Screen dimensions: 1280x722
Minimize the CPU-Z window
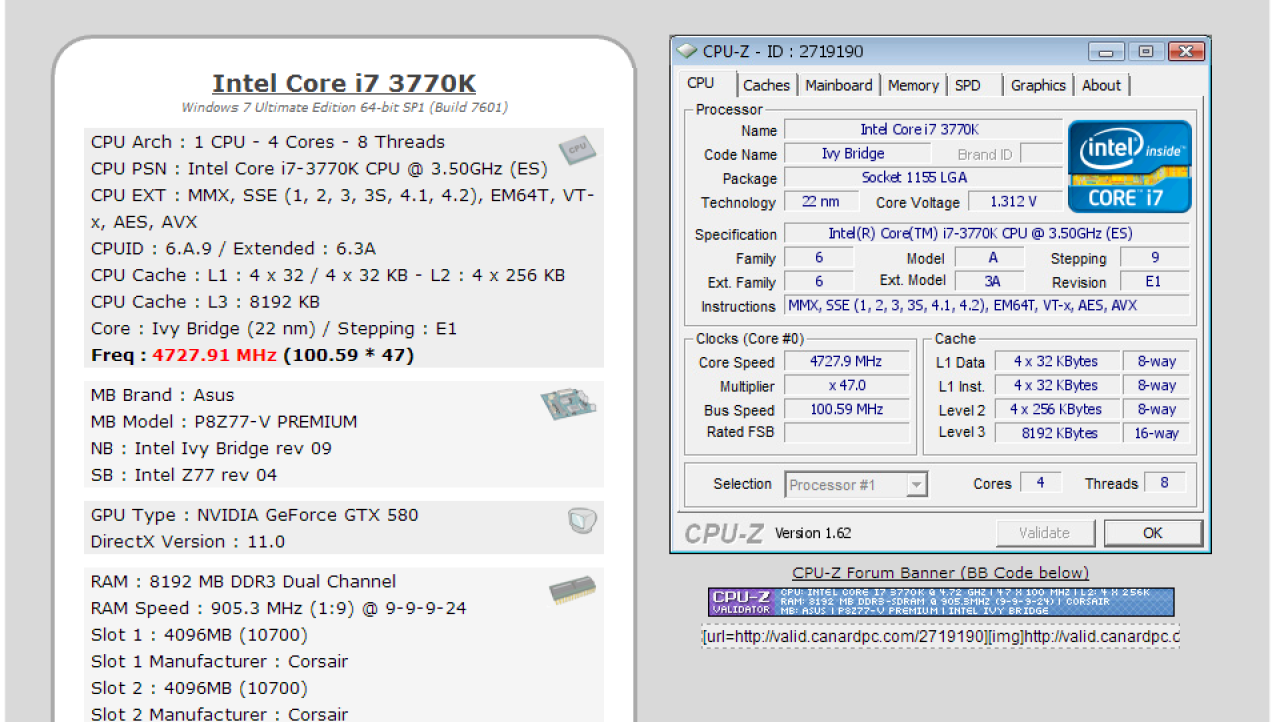coord(1106,51)
